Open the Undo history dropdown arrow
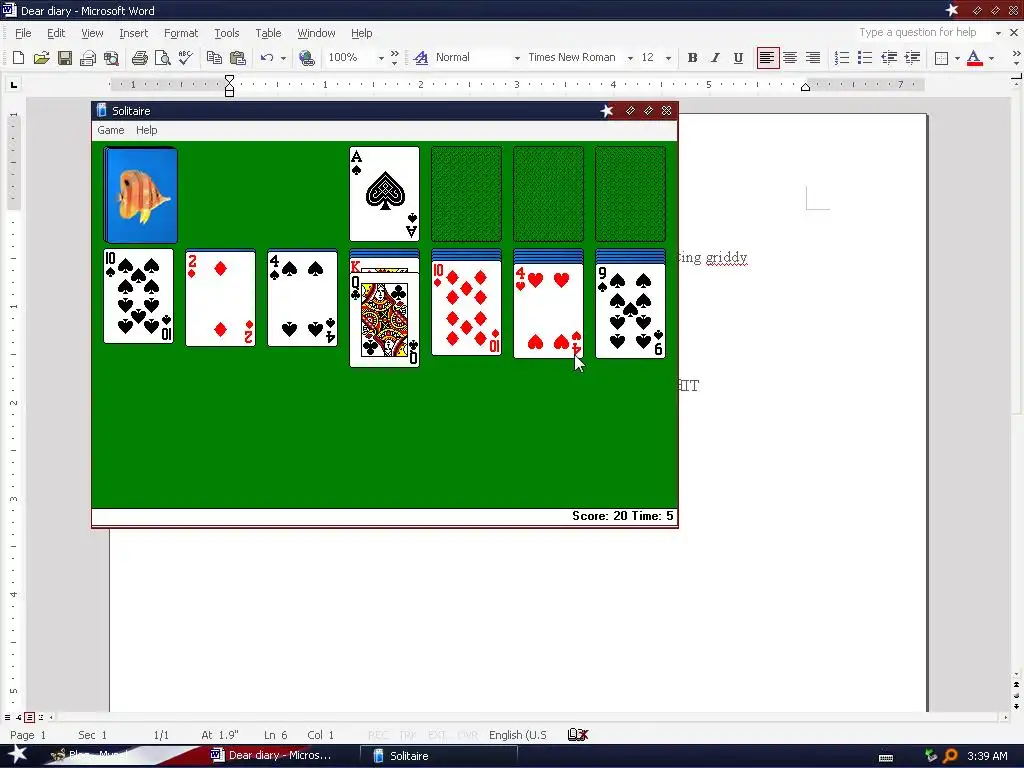Image resolution: width=1024 pixels, height=768 pixels. click(x=283, y=58)
